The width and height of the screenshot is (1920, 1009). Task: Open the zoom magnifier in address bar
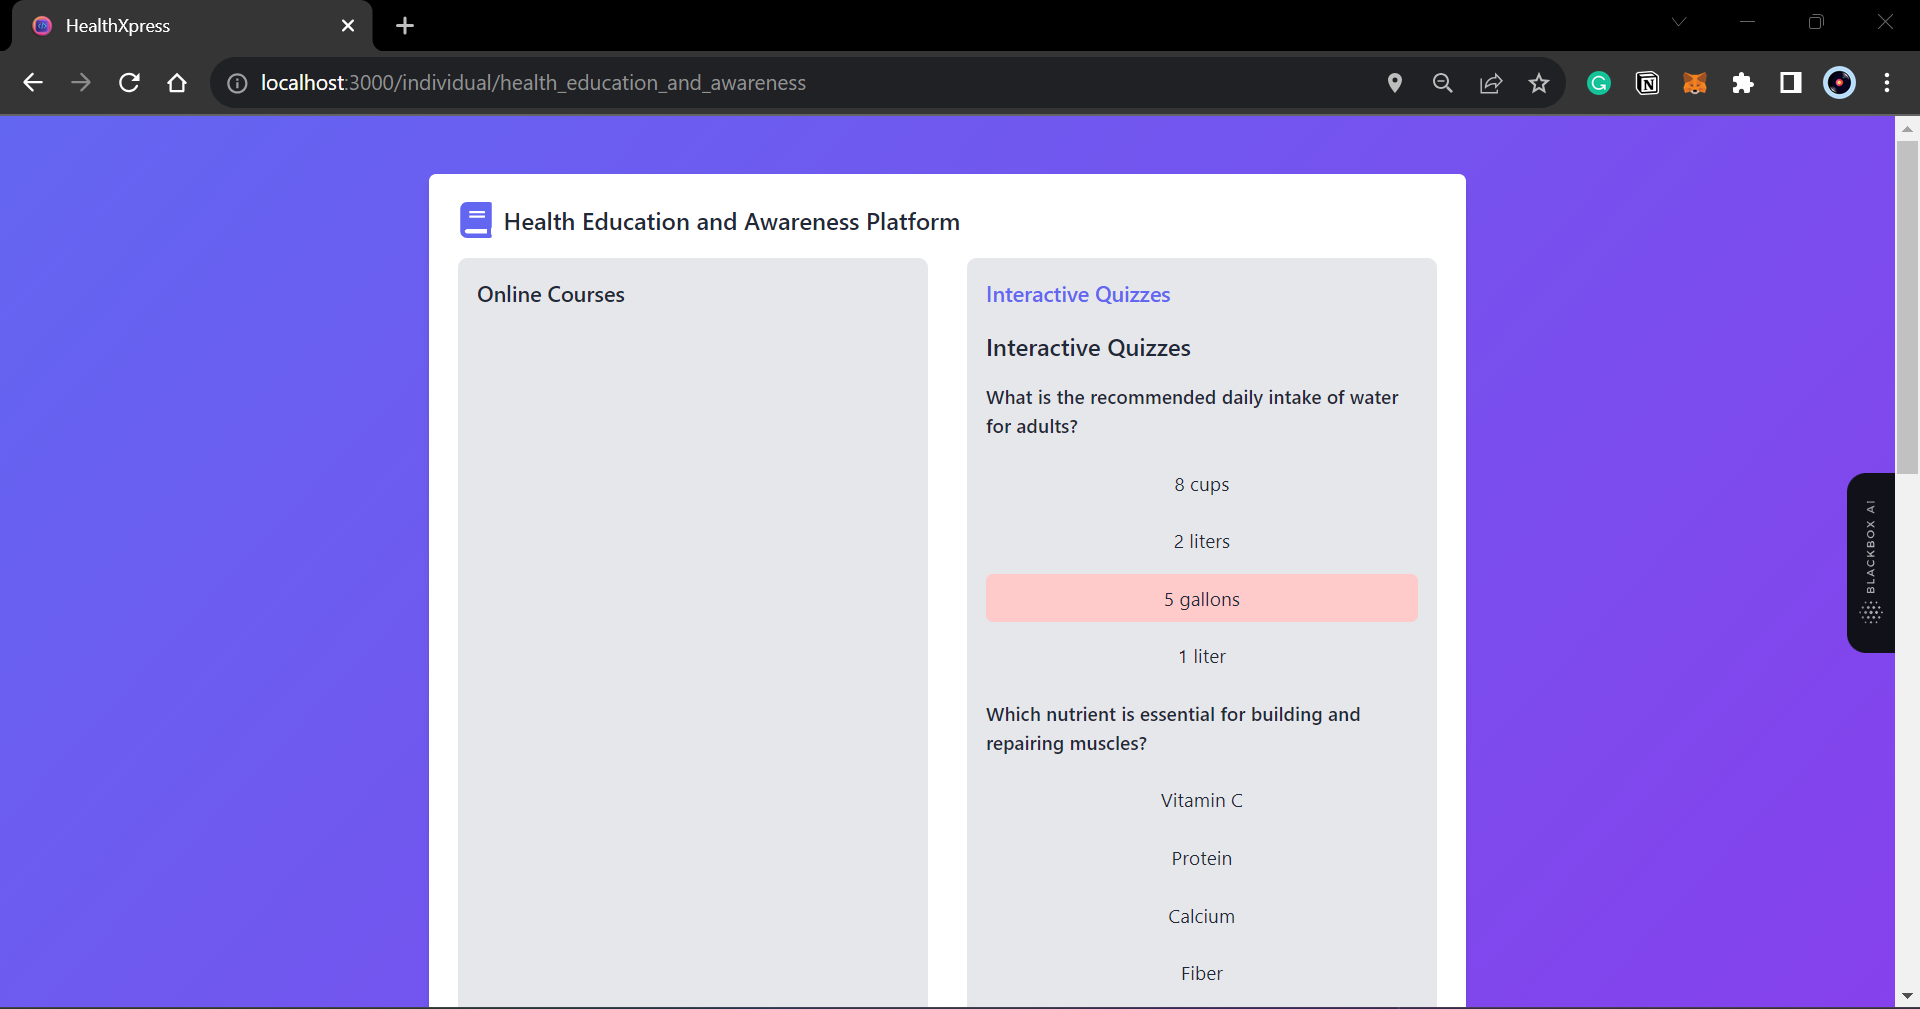pos(1443,83)
